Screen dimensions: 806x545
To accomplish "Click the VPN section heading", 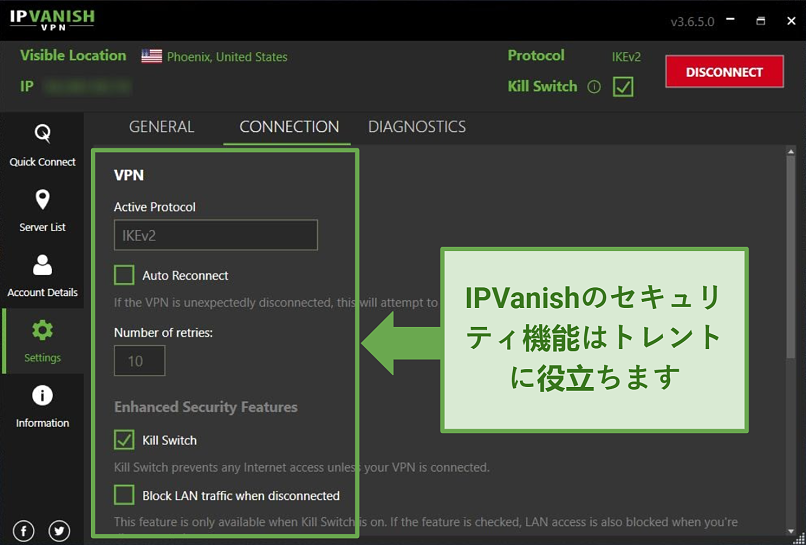I will coord(129,175).
